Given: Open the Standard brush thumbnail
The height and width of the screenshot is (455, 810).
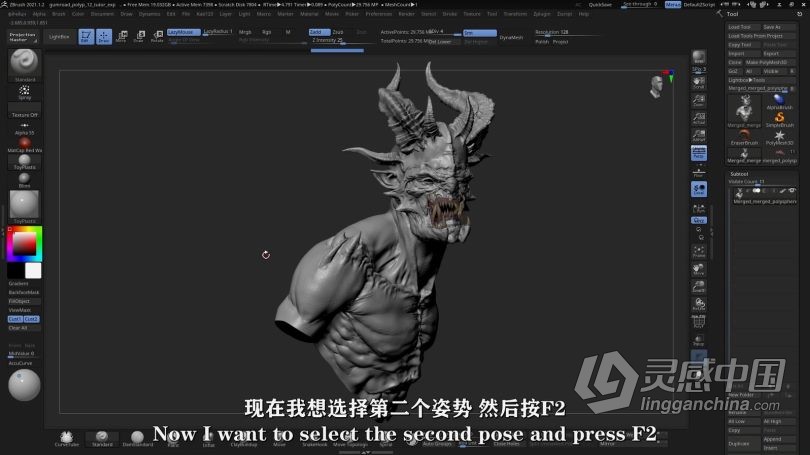Looking at the screenshot, I should tap(24, 64).
